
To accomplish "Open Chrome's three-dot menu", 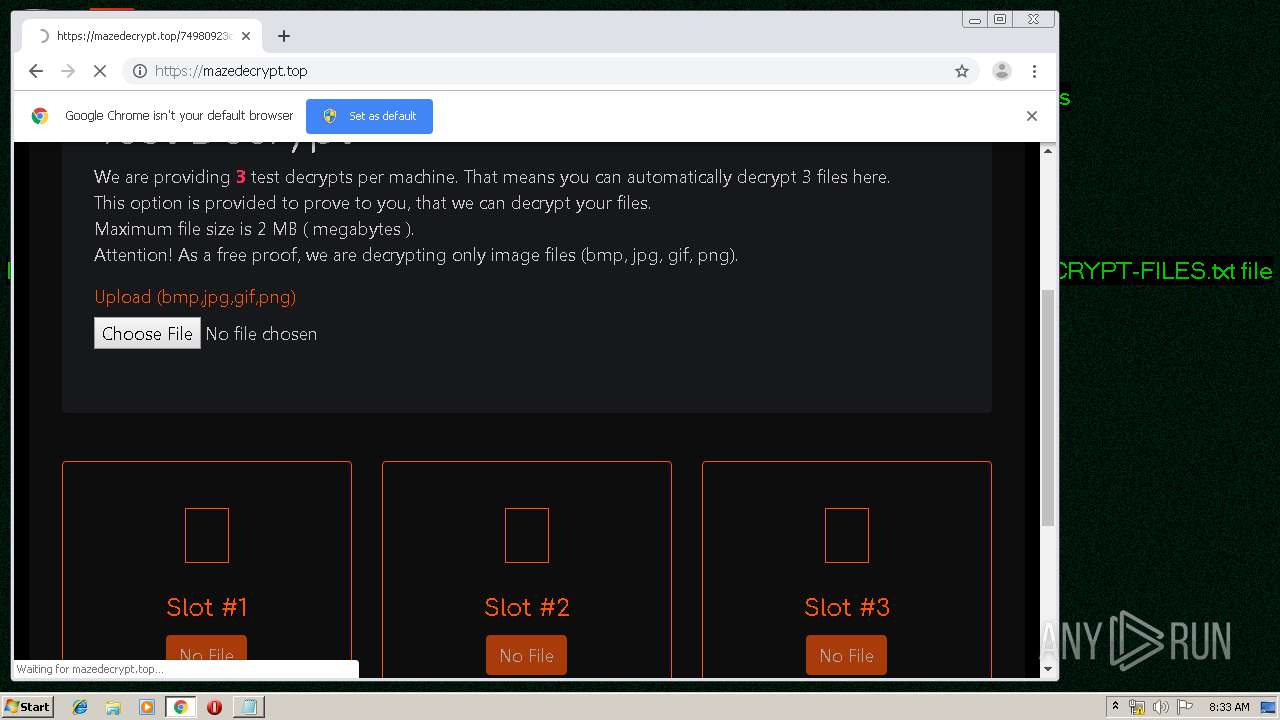I will click(1034, 71).
